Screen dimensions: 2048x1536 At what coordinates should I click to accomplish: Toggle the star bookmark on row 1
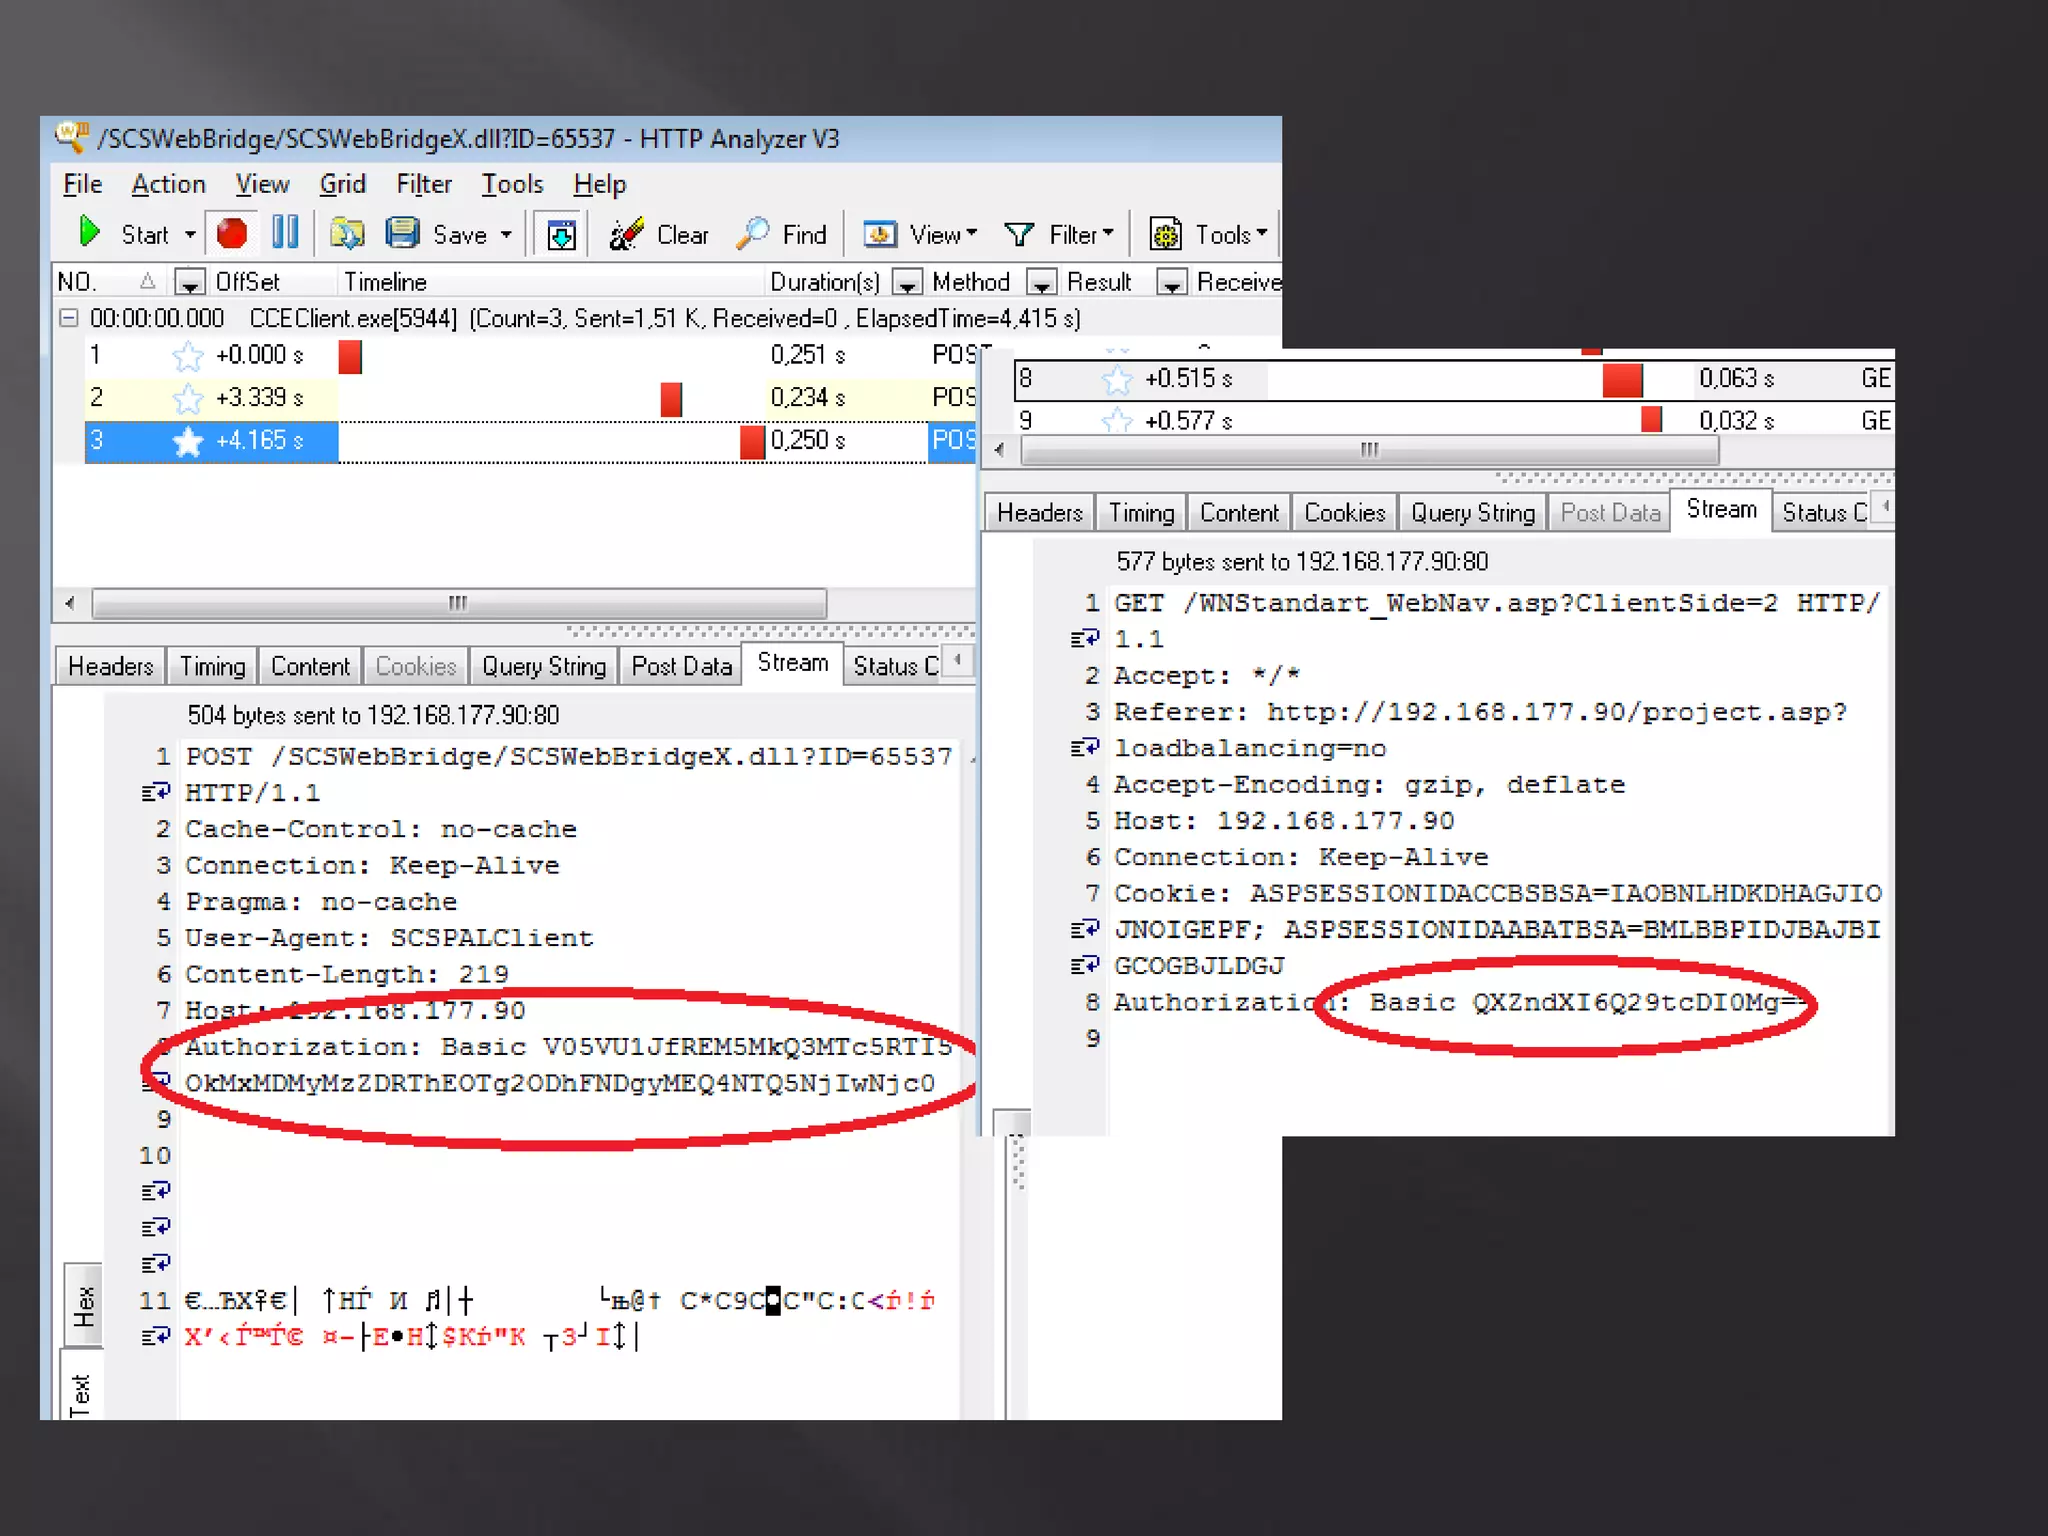(x=187, y=356)
